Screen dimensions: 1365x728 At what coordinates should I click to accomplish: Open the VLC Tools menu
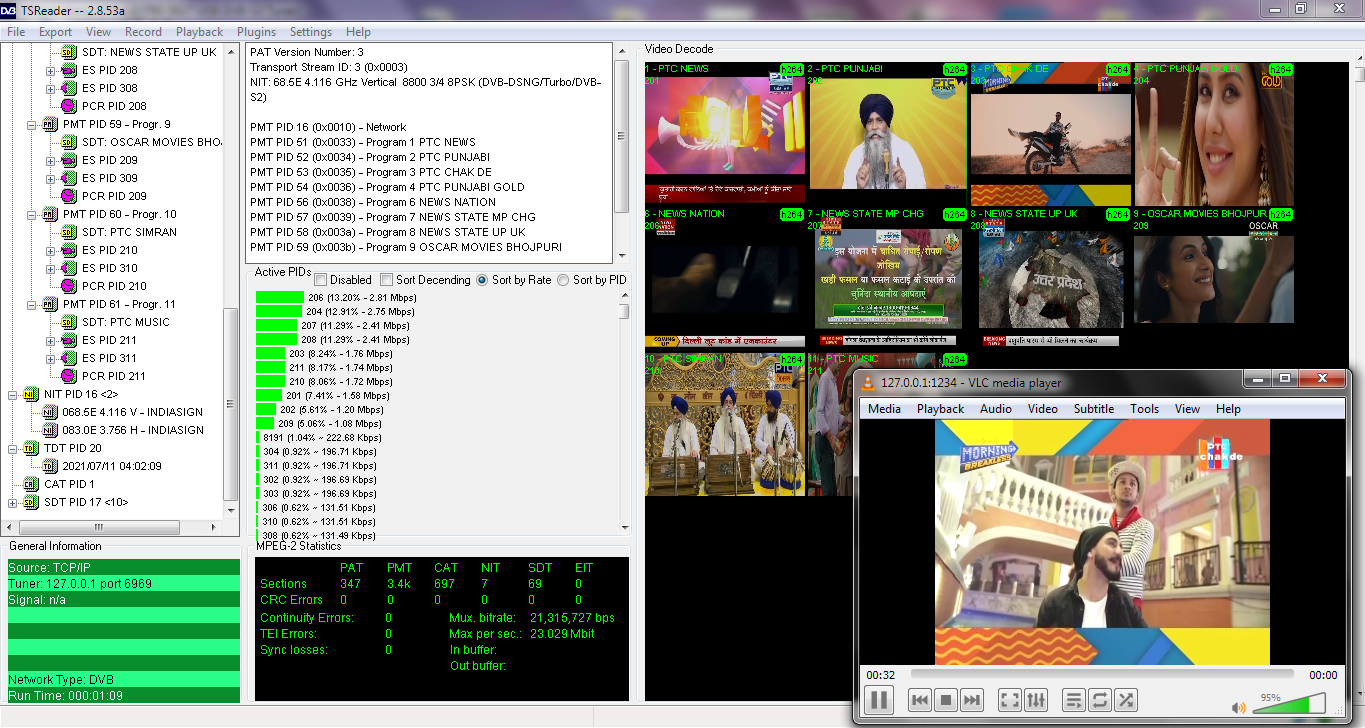[x=1144, y=408]
